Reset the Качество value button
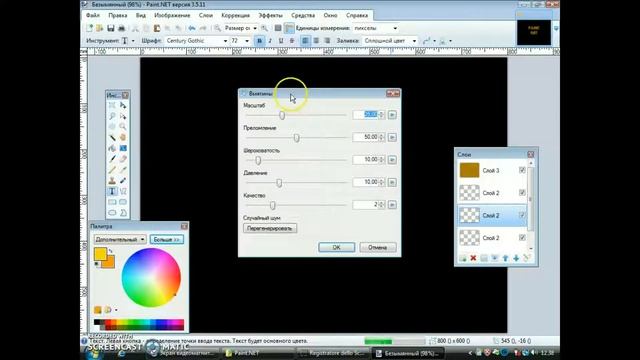 tap(392, 204)
